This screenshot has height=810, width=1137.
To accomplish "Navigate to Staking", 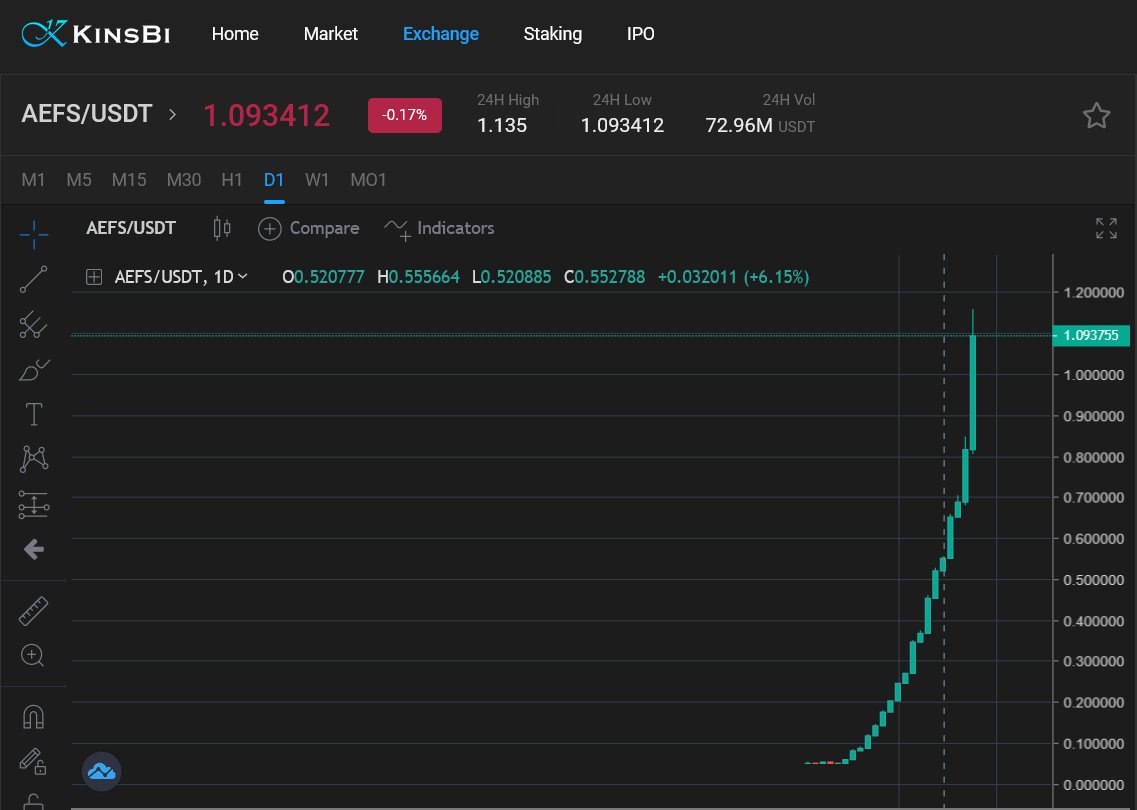I will point(553,34).
